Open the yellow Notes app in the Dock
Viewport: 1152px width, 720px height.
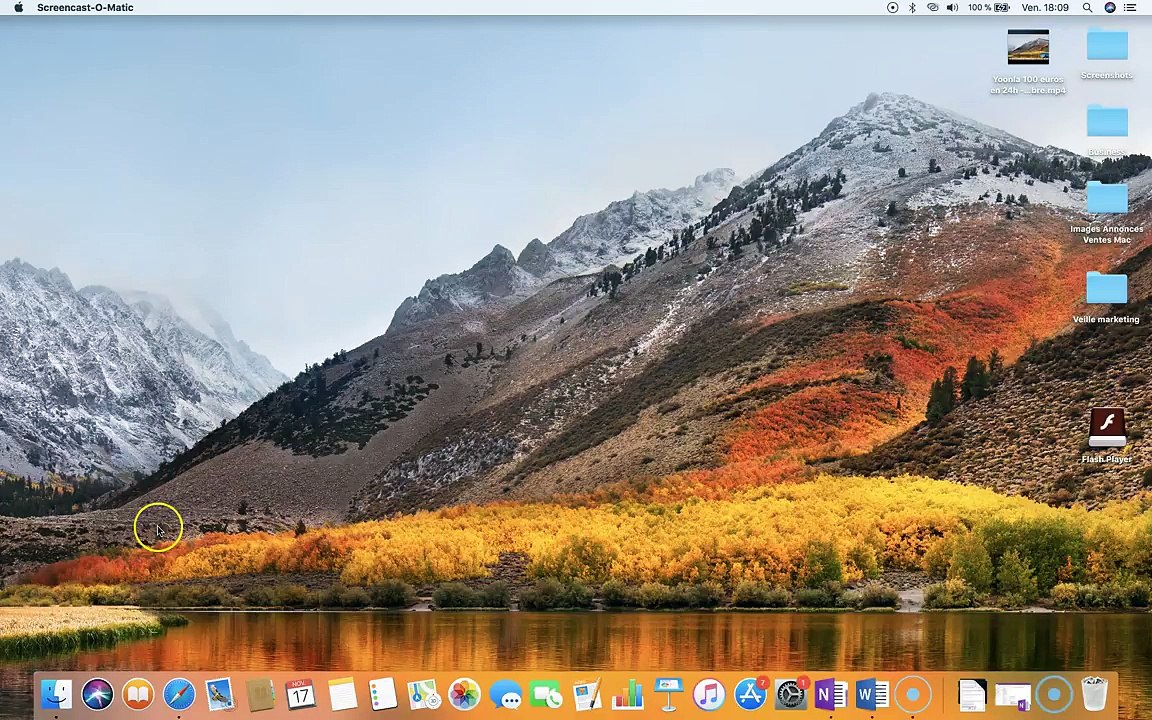tap(342, 694)
